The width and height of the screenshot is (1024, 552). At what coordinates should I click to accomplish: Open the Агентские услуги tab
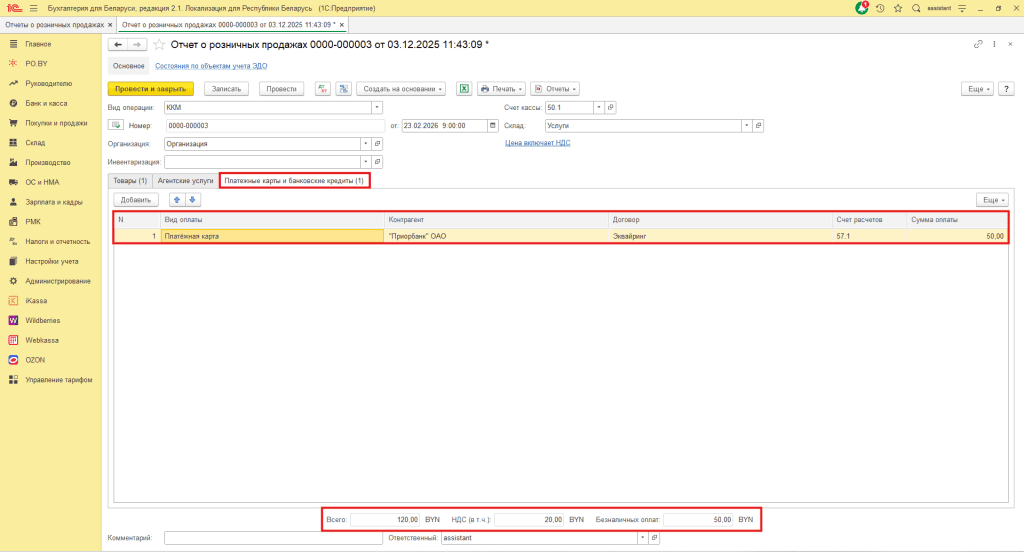tap(185, 180)
